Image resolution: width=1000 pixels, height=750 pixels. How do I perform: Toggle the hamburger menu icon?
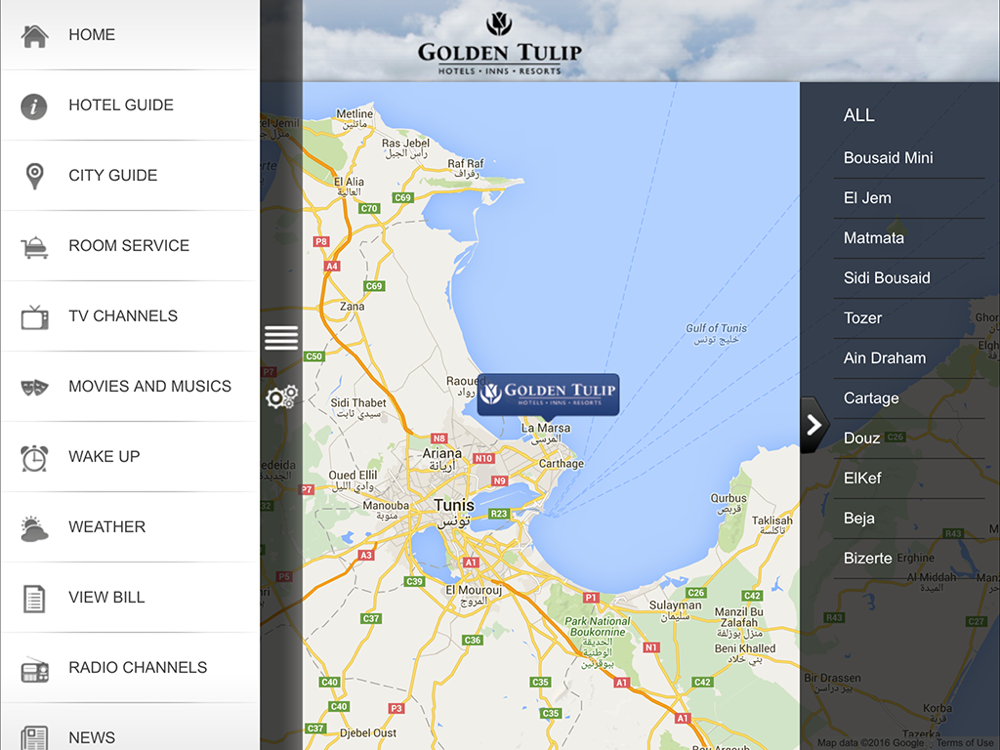pos(281,337)
